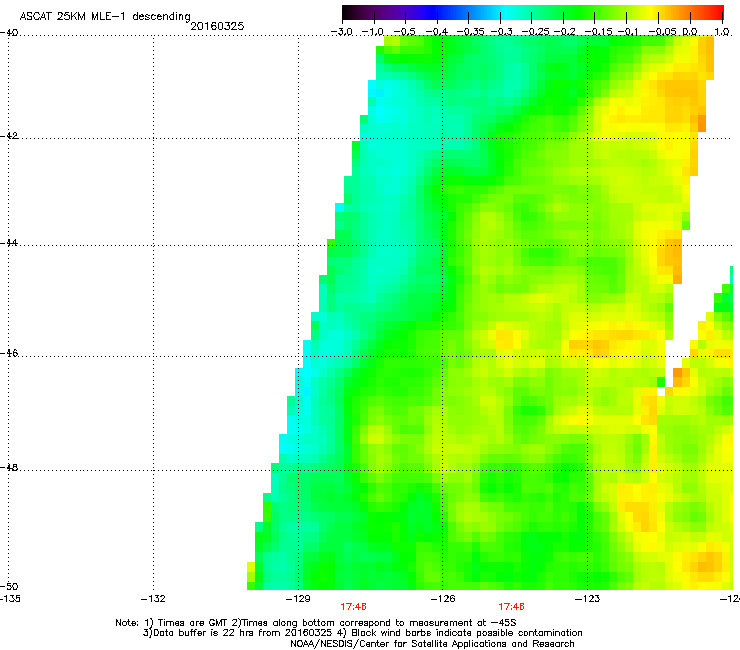Click the "-0.2" color scale label

[565, 32]
